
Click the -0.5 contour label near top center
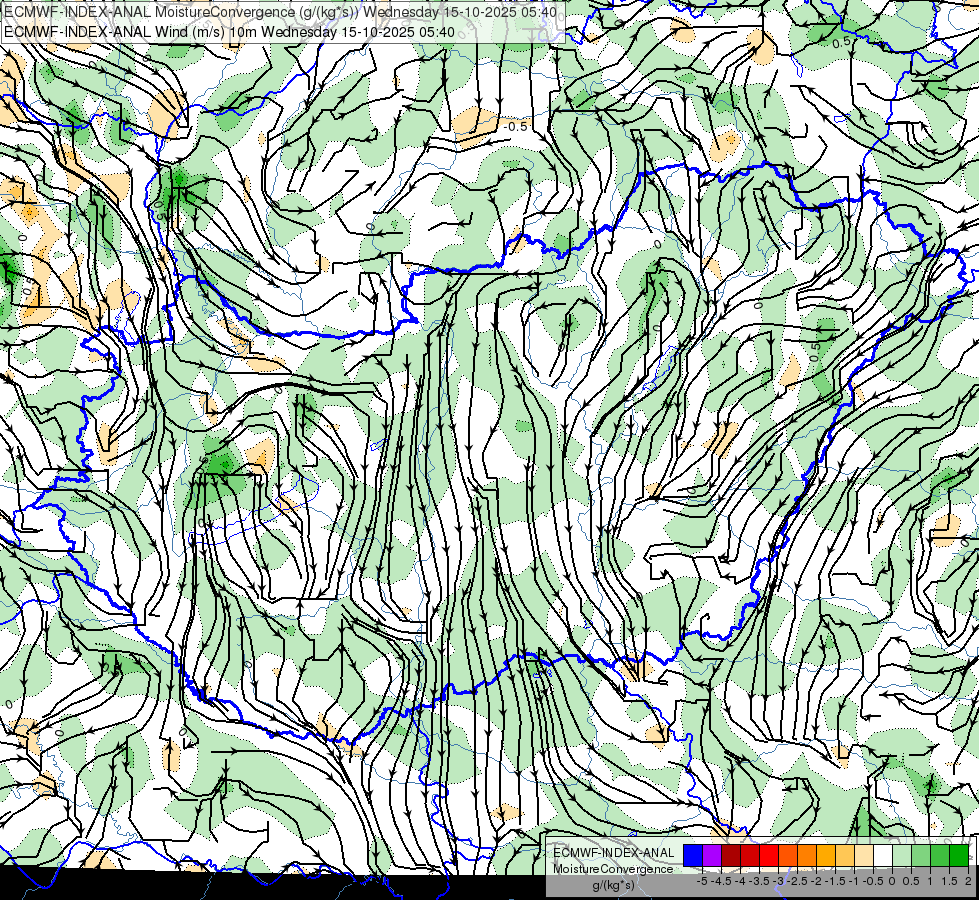pos(515,127)
